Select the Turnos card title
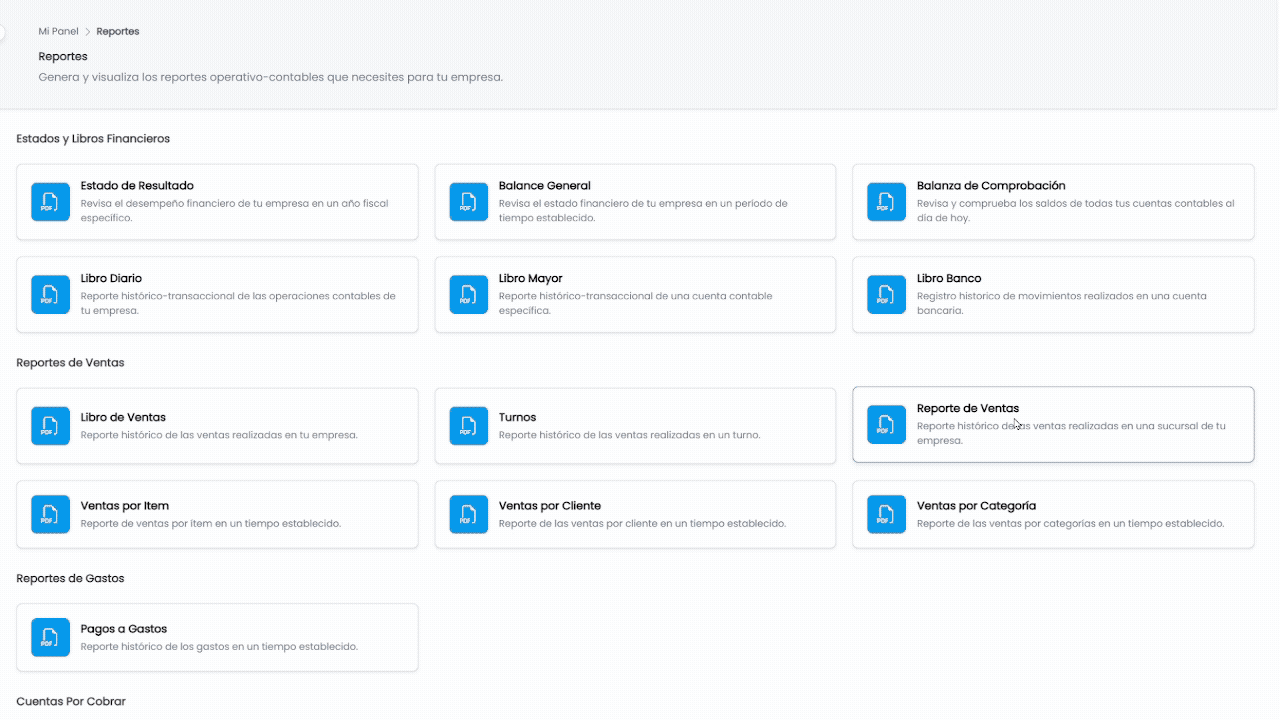Screen dimensions: 1280x720 (x=518, y=417)
